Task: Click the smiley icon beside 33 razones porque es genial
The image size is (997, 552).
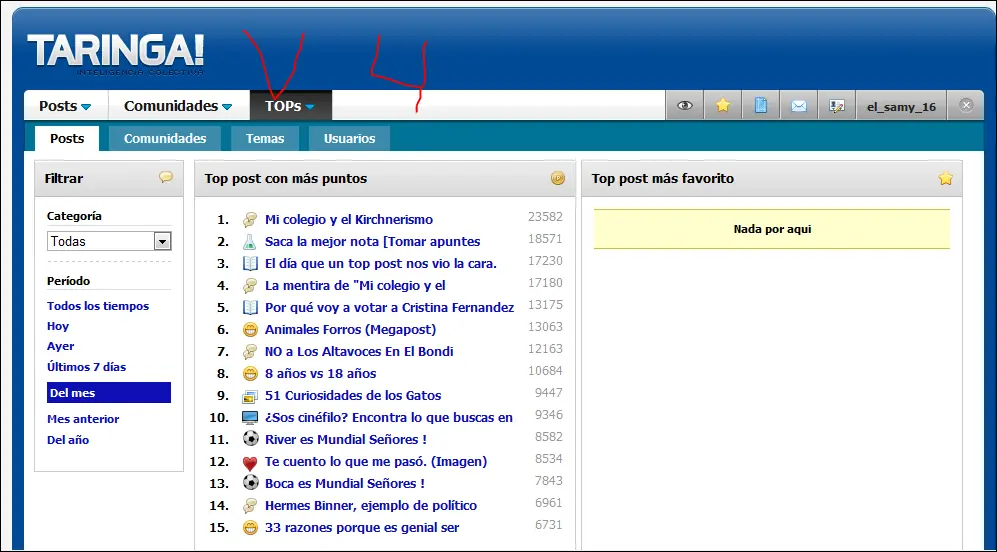Action: pyautogui.click(x=250, y=527)
